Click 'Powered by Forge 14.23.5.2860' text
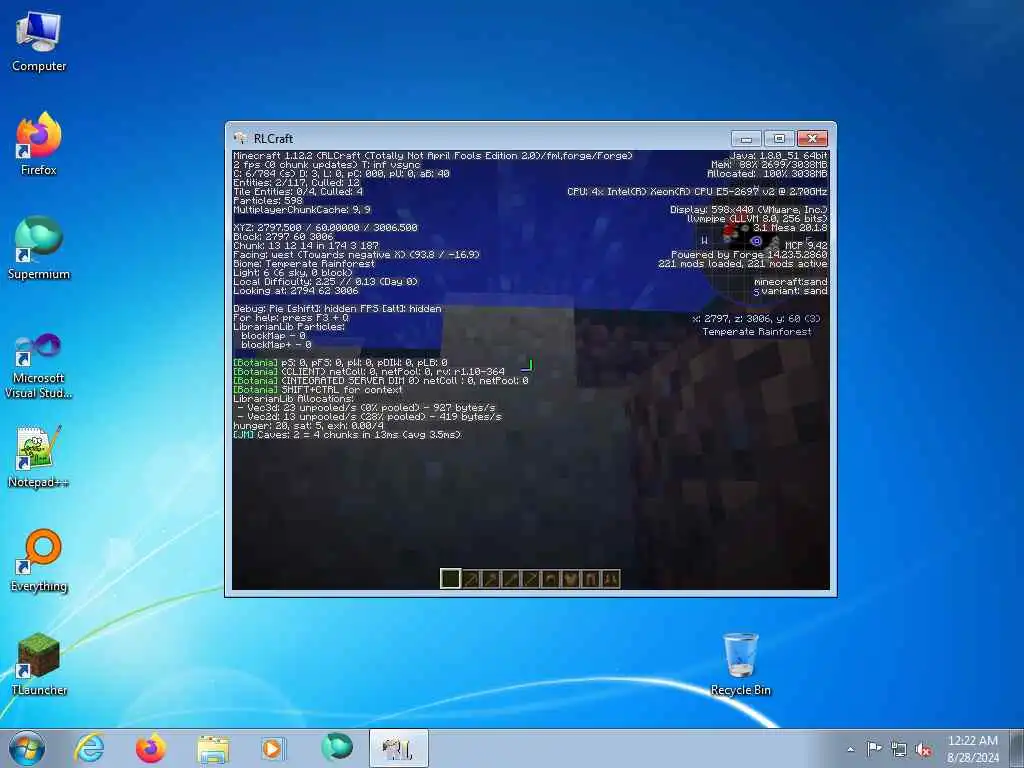Viewport: 1024px width, 768px height. [x=749, y=255]
